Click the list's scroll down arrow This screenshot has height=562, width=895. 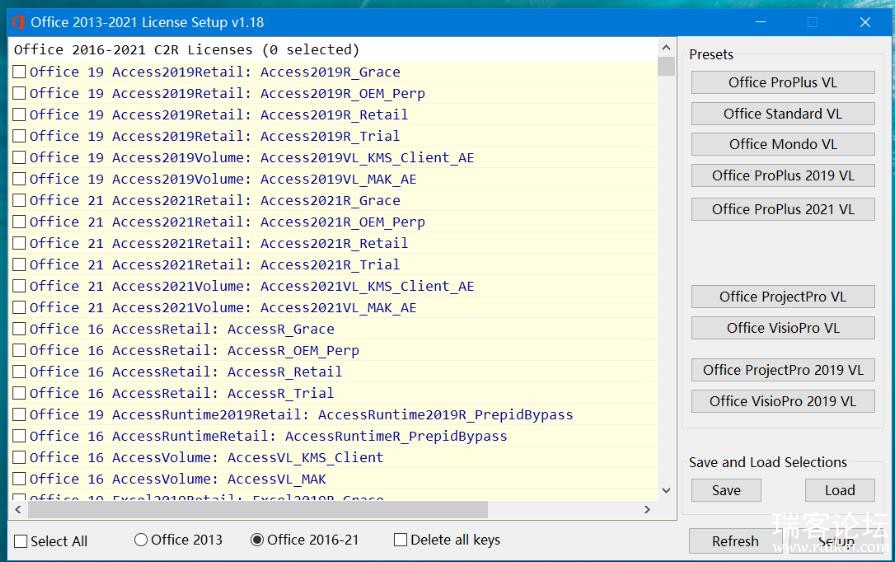666,491
